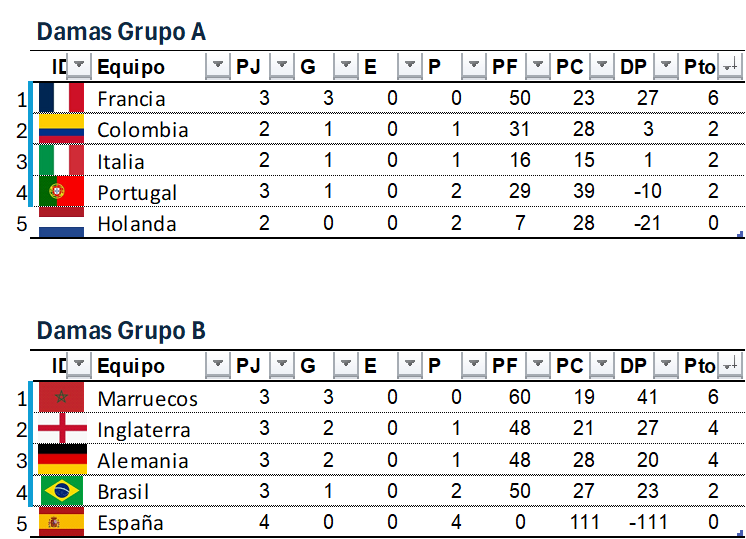Click the Spain flag icon
The image size is (746, 539).
(61, 522)
